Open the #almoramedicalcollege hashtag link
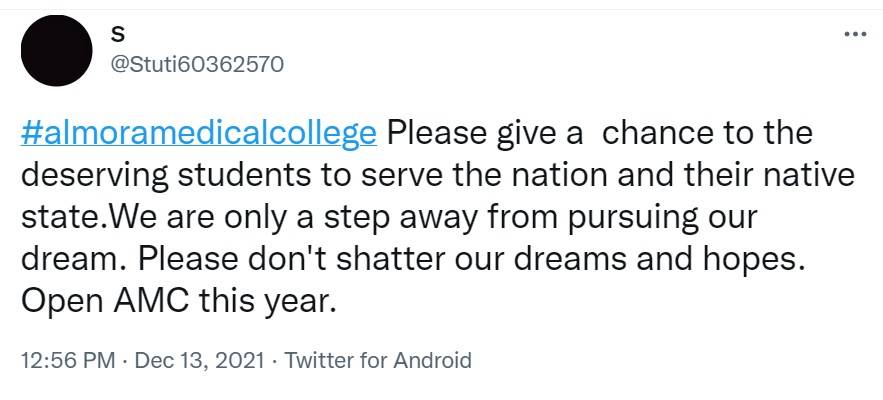883x400 pixels. [198, 133]
